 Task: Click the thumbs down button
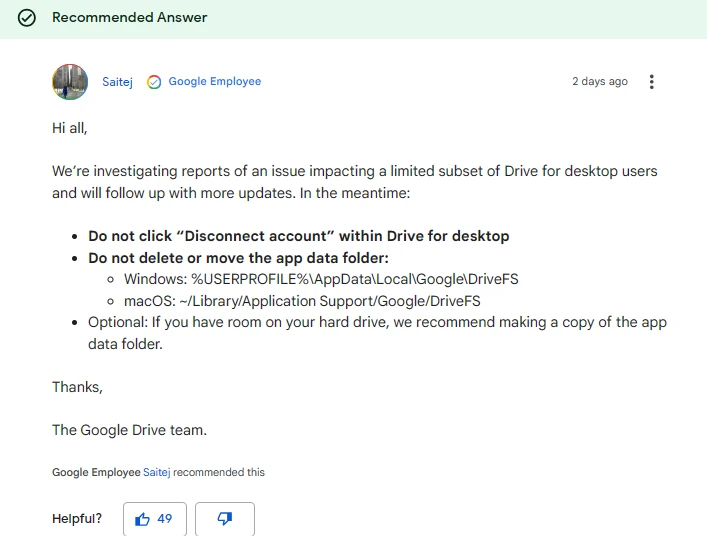[x=225, y=519]
